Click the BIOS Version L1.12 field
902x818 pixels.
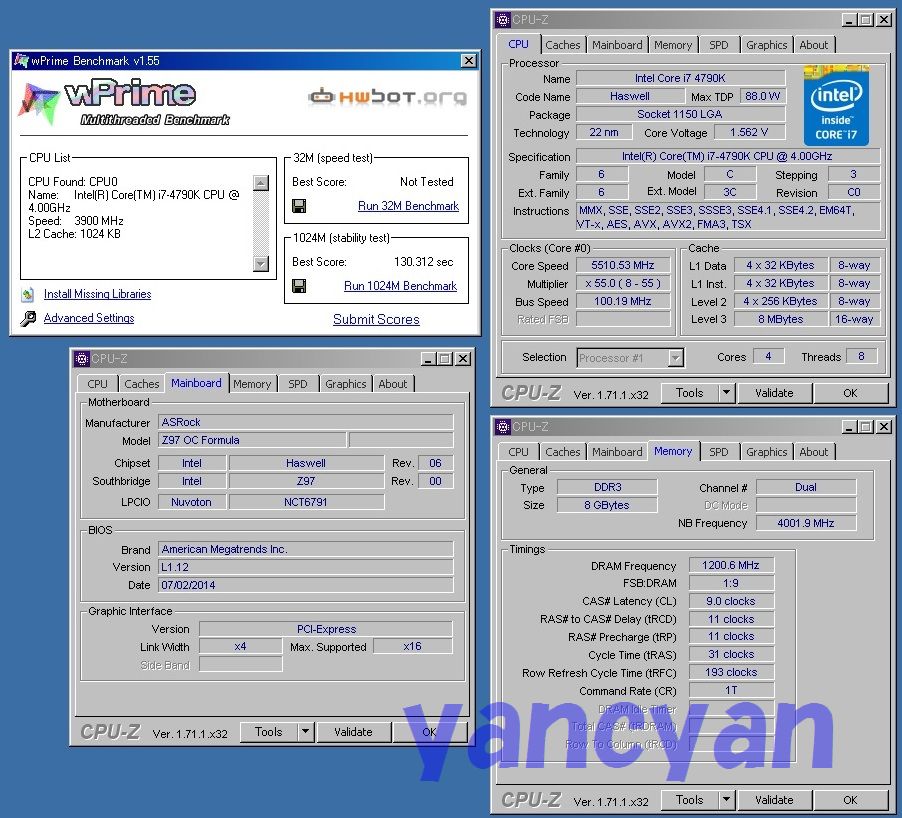pyautogui.click(x=305, y=567)
